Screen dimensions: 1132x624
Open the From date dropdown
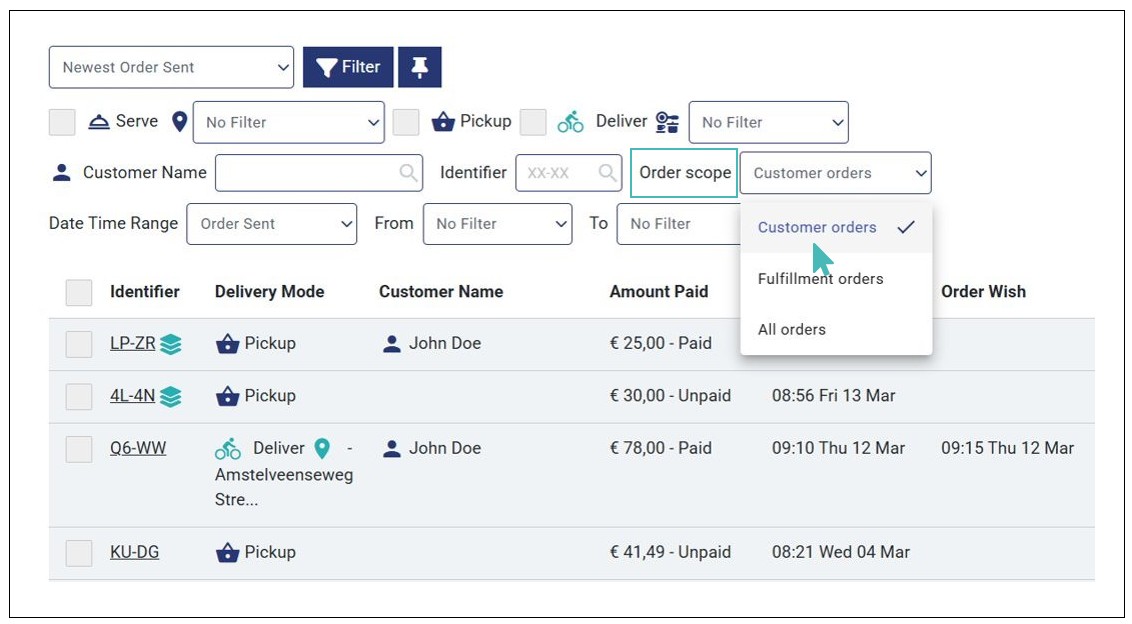pos(497,224)
